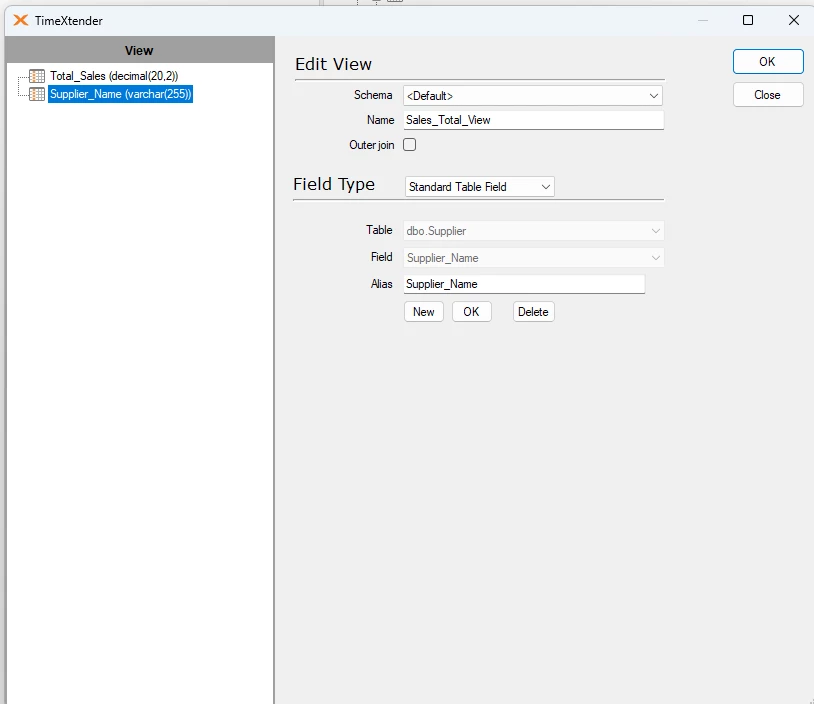This screenshot has width=814, height=704.
Task: Maximize the TimeXtender window
Action: pyautogui.click(x=748, y=20)
